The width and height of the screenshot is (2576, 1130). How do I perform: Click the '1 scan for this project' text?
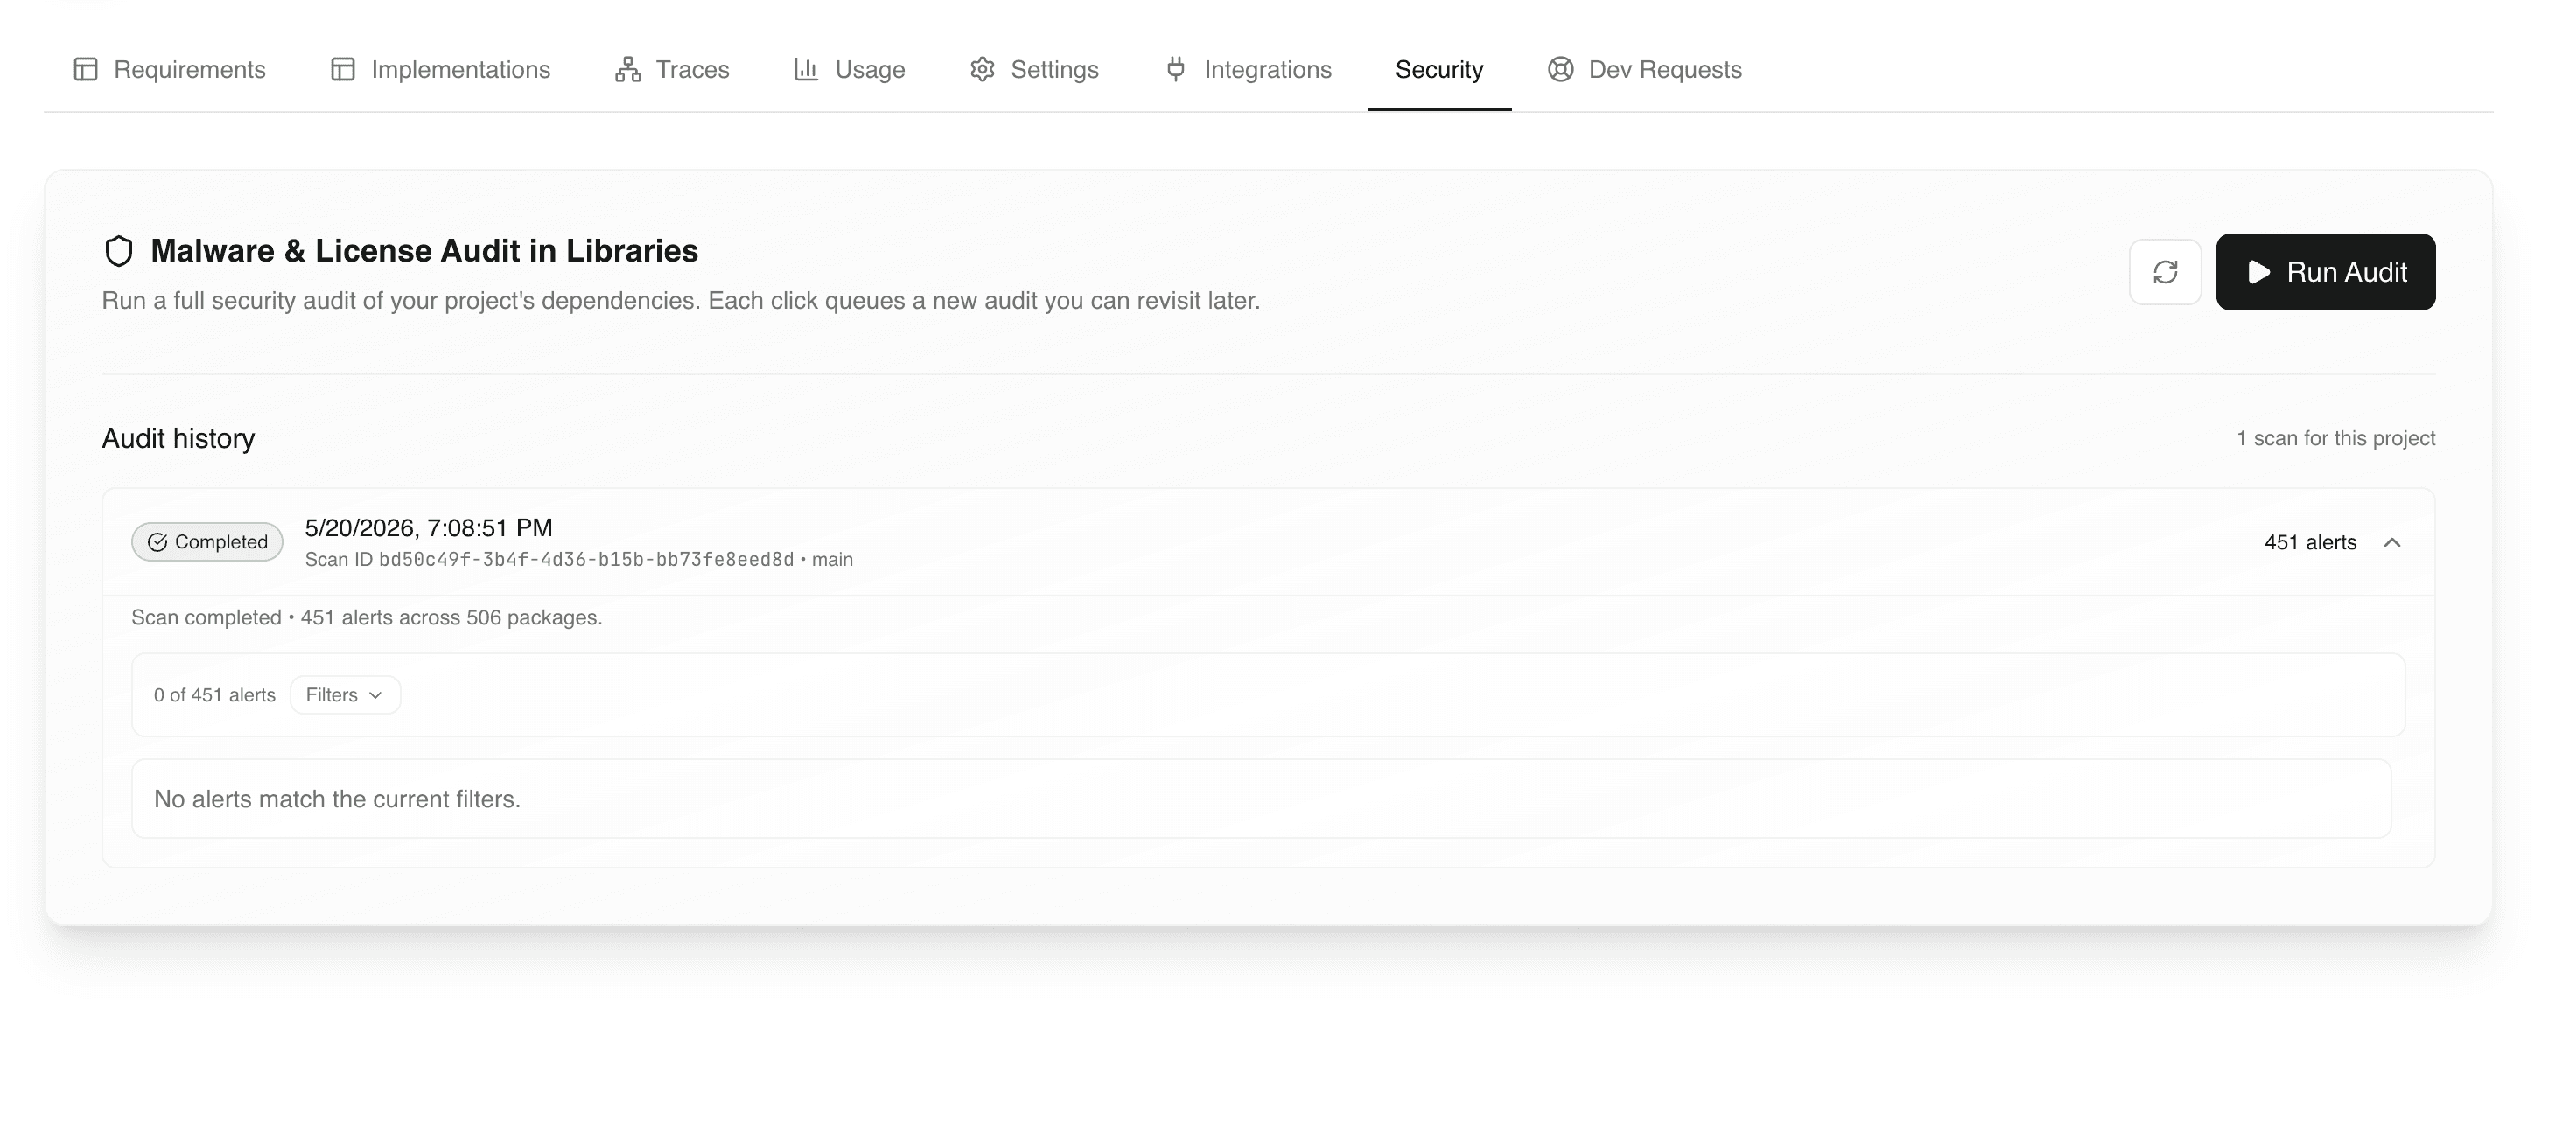2336,438
